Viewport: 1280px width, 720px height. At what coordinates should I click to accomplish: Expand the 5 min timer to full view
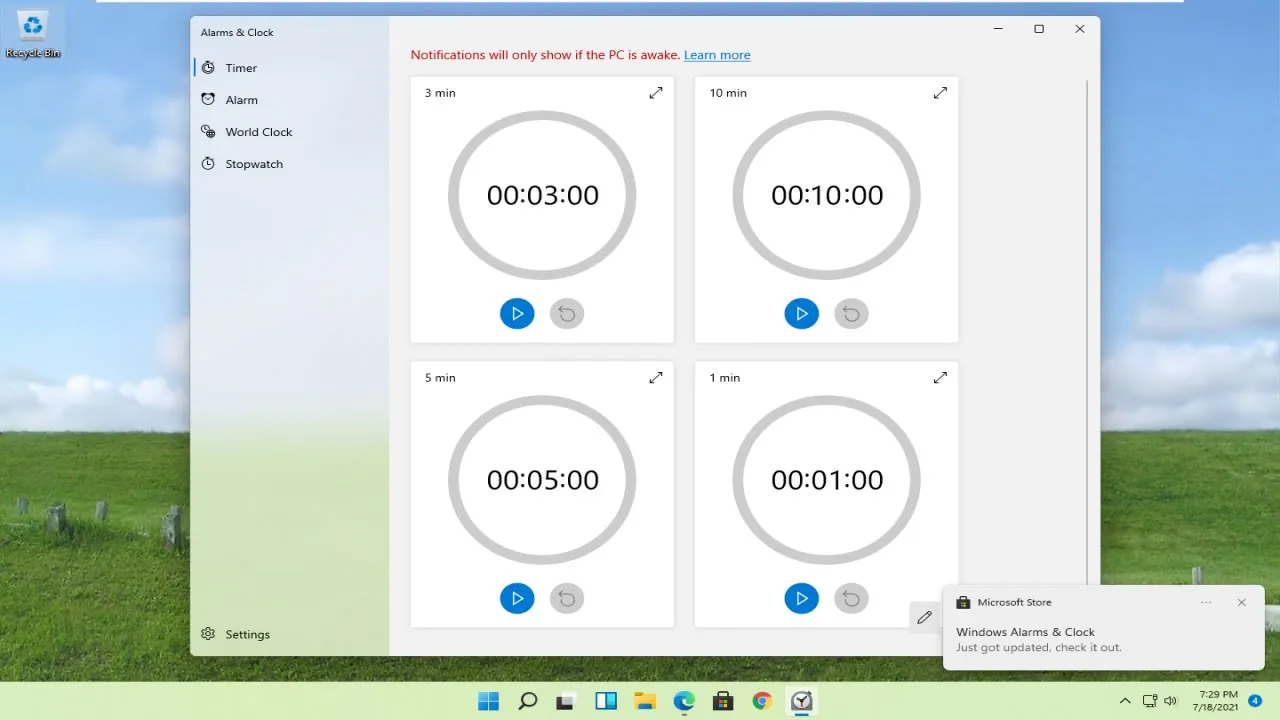pyautogui.click(x=656, y=378)
